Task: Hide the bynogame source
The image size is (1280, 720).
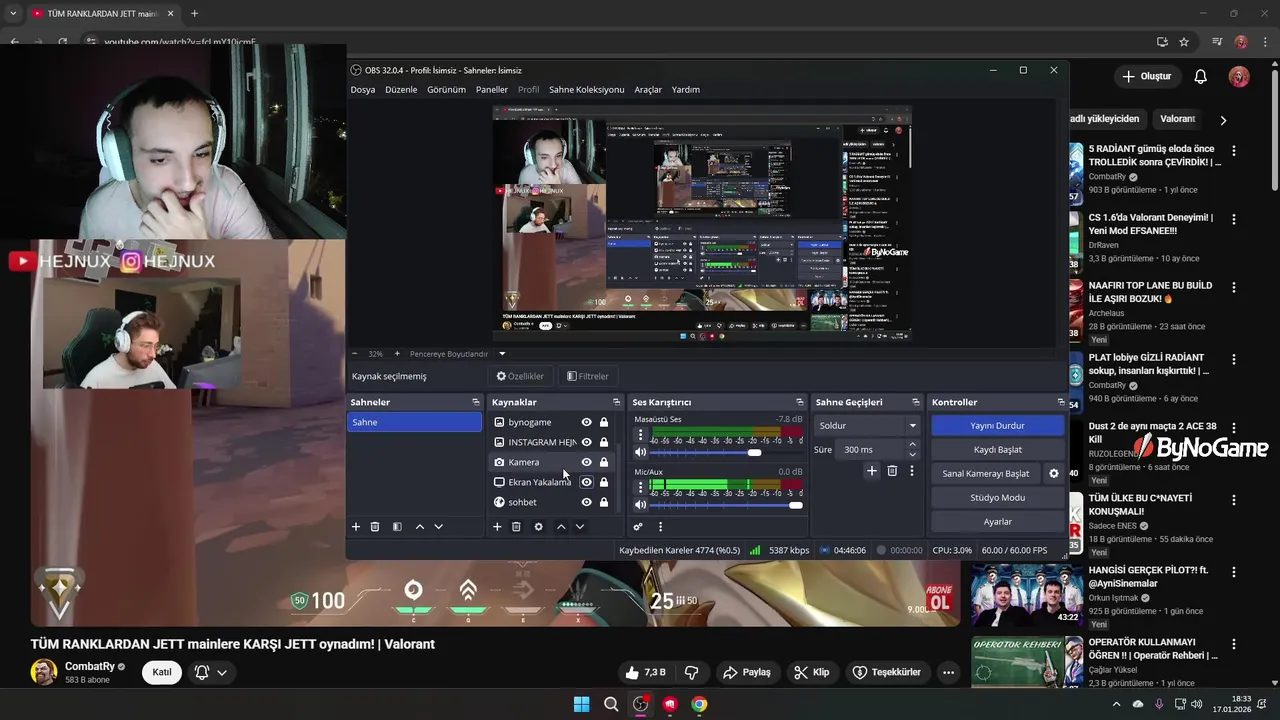Action: point(586,422)
